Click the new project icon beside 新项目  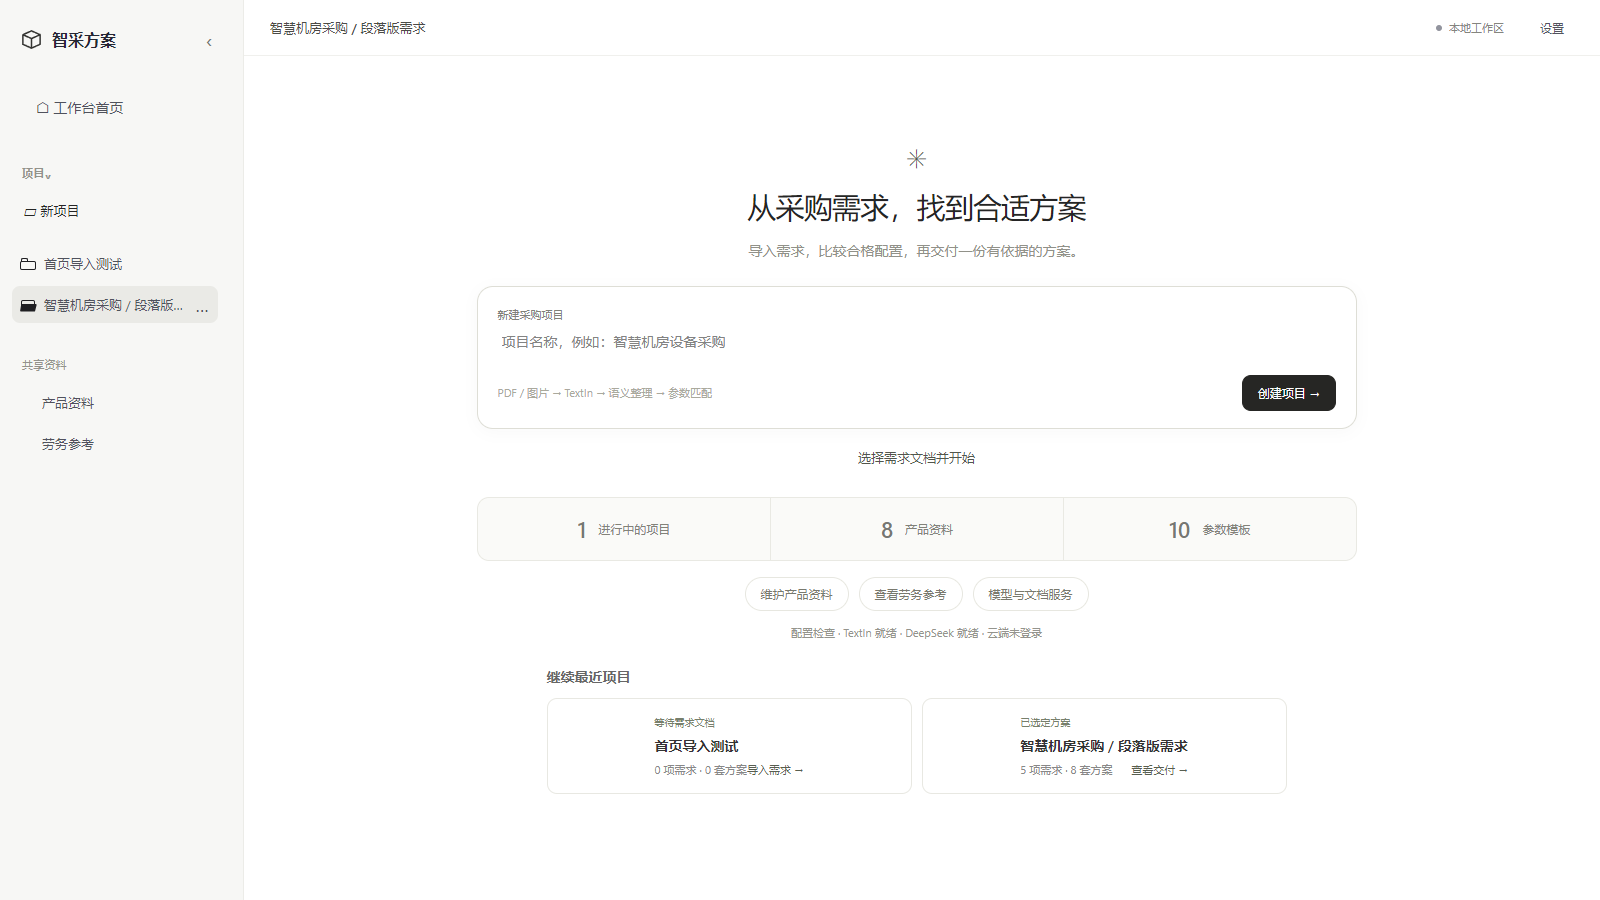pos(30,212)
